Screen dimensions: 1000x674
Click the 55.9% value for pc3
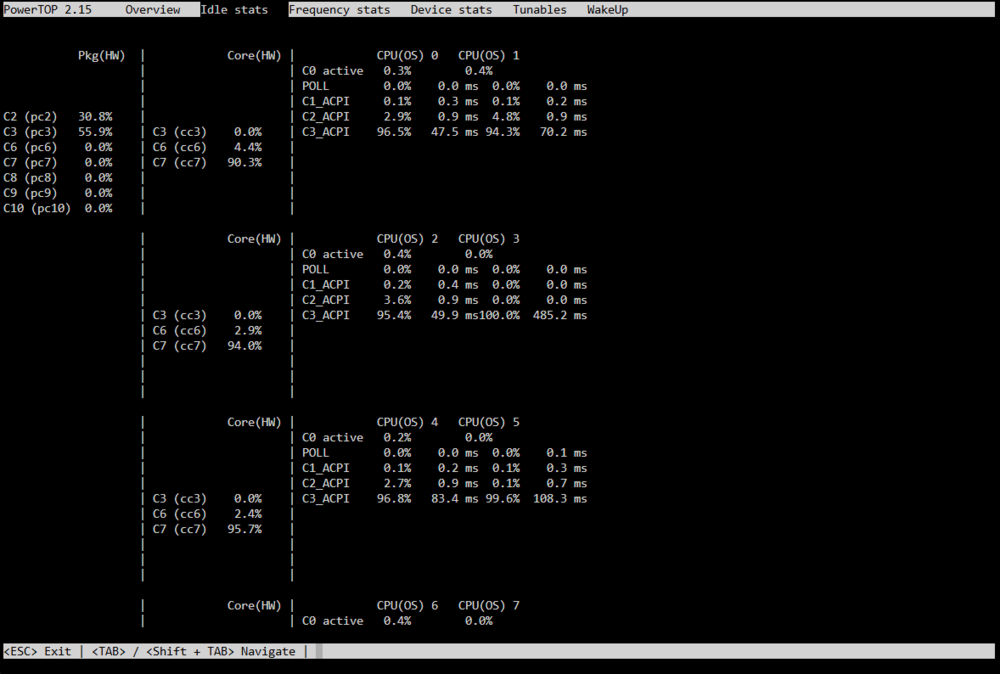[x=95, y=132]
